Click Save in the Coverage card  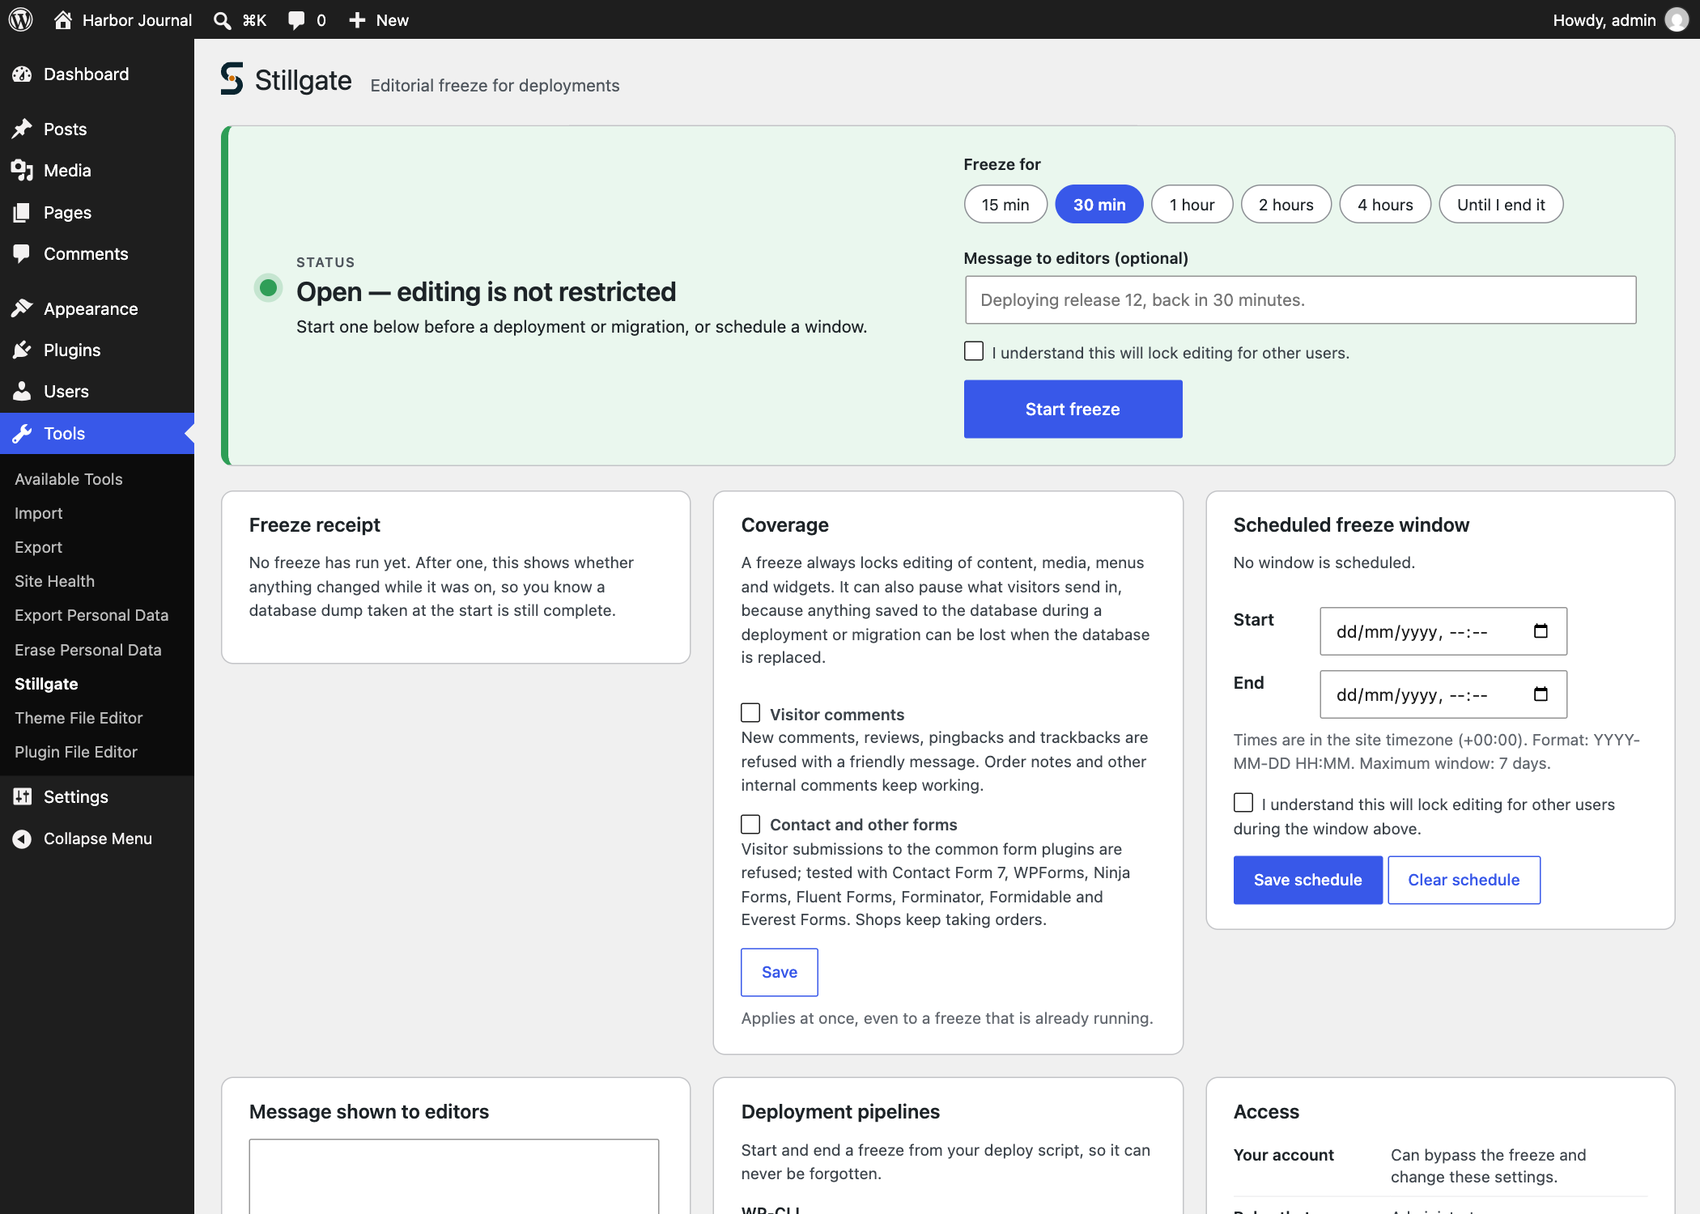point(779,972)
